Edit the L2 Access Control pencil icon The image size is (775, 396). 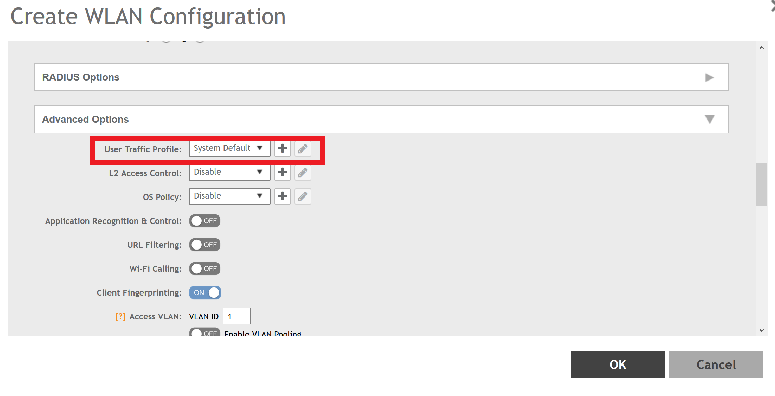tap(302, 172)
